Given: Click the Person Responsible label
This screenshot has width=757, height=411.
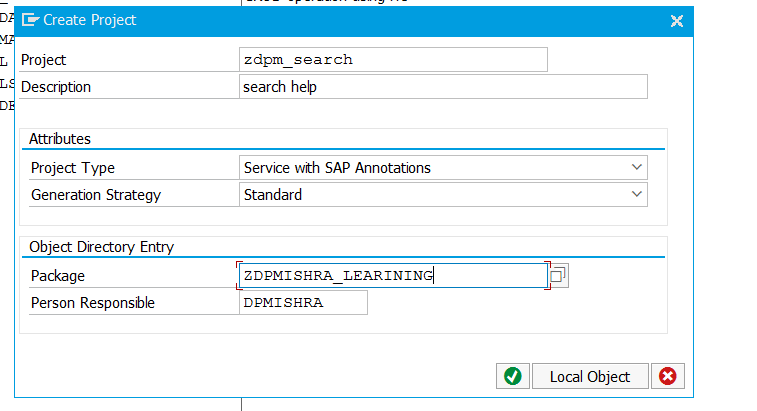Looking at the screenshot, I should 93,303.
